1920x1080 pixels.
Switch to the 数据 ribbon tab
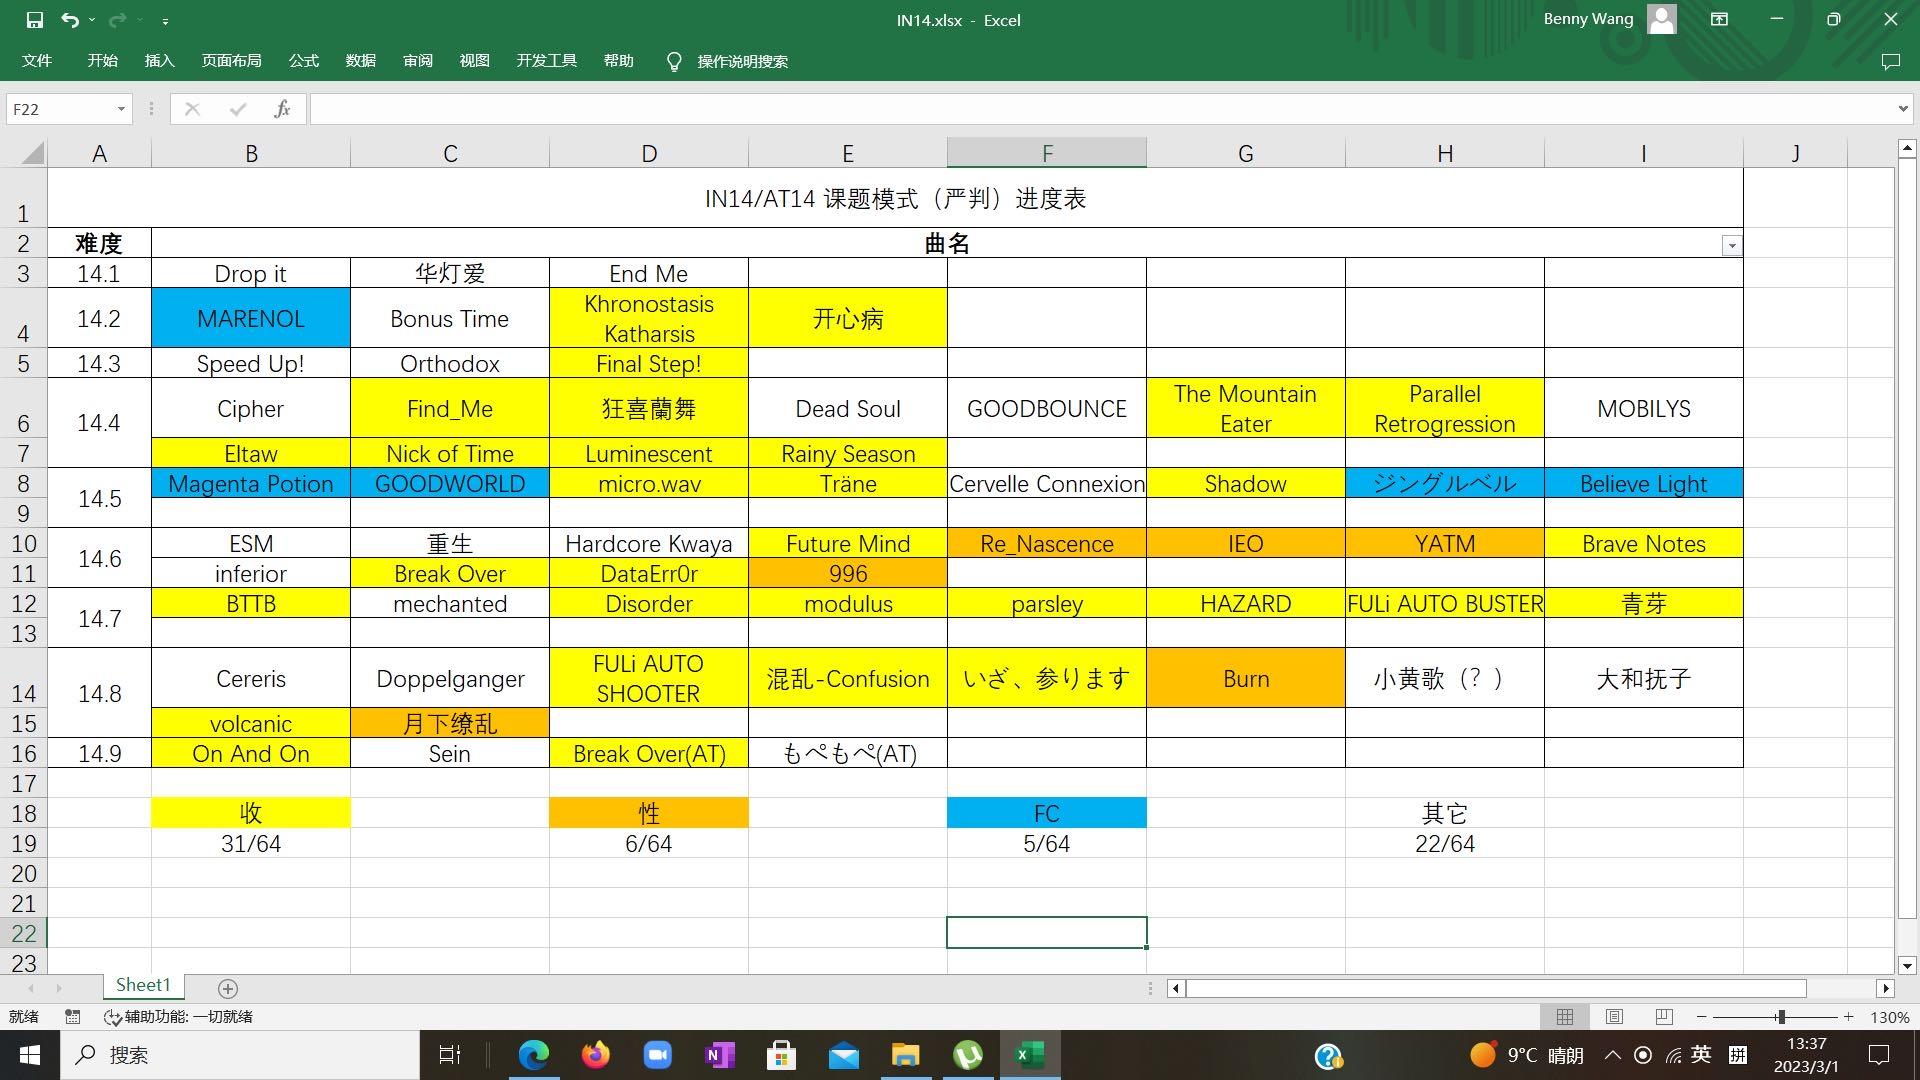click(361, 61)
